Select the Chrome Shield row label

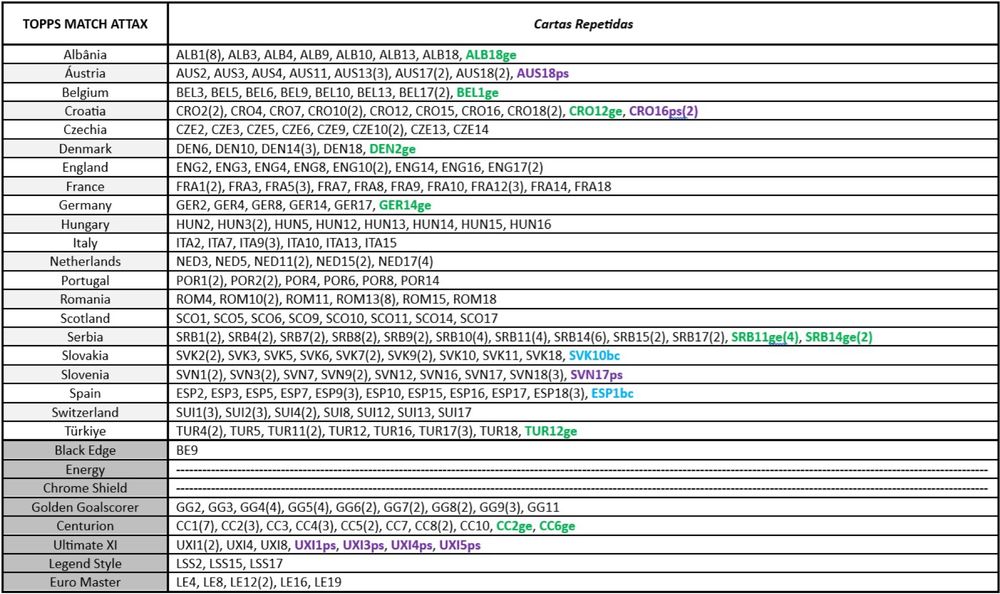click(85, 488)
